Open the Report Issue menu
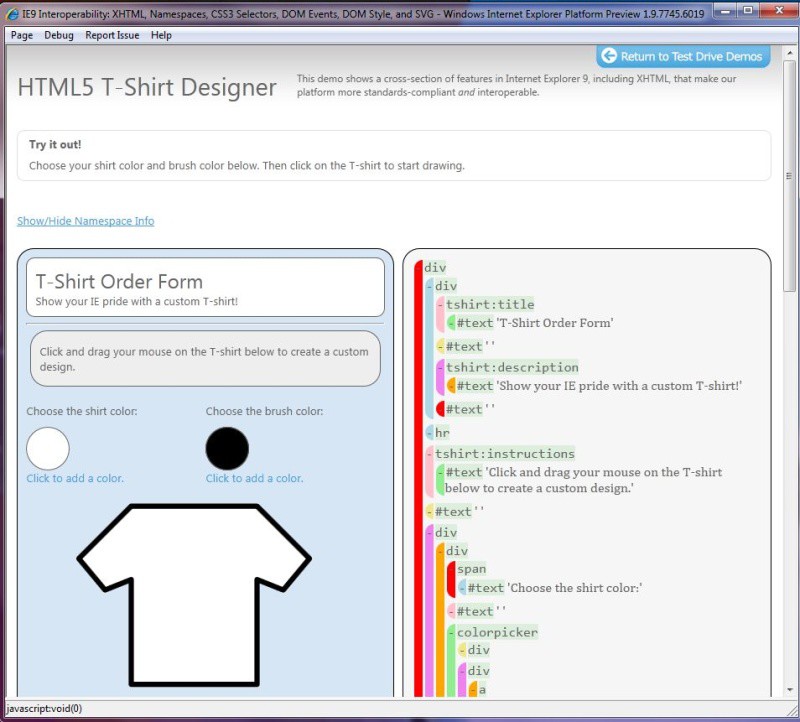This screenshot has width=800, height=722. (x=112, y=35)
